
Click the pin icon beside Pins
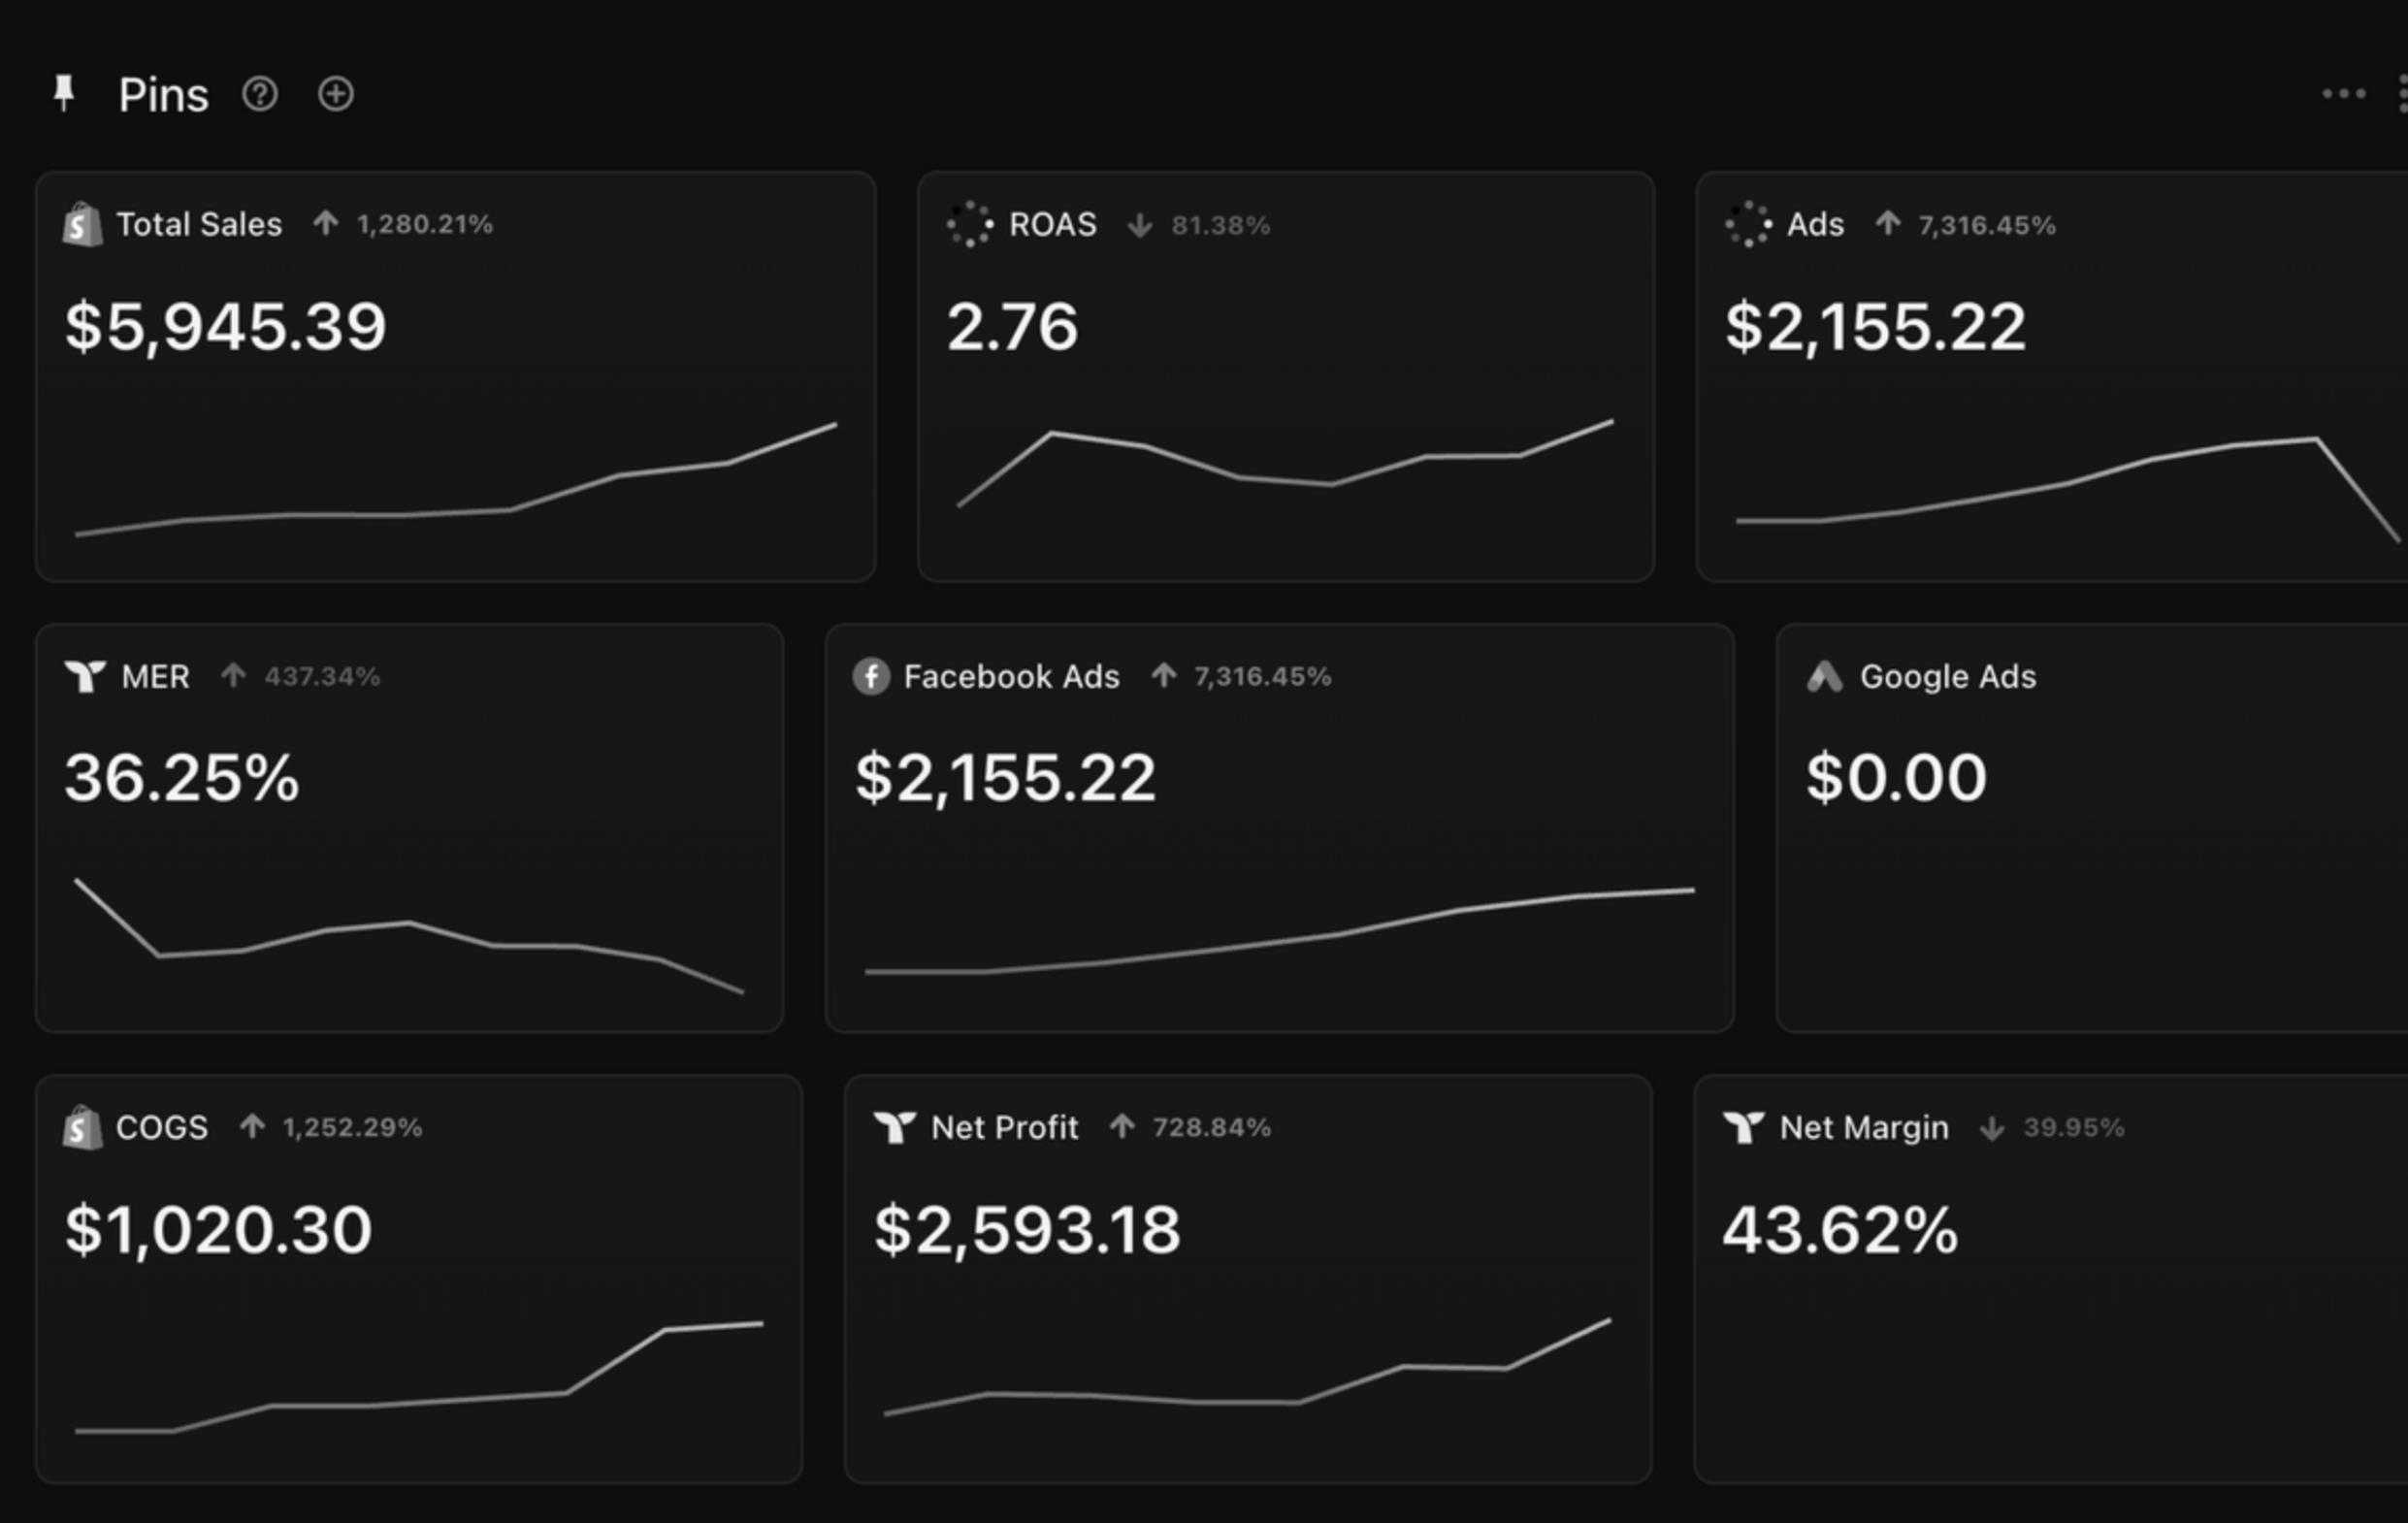(64, 94)
